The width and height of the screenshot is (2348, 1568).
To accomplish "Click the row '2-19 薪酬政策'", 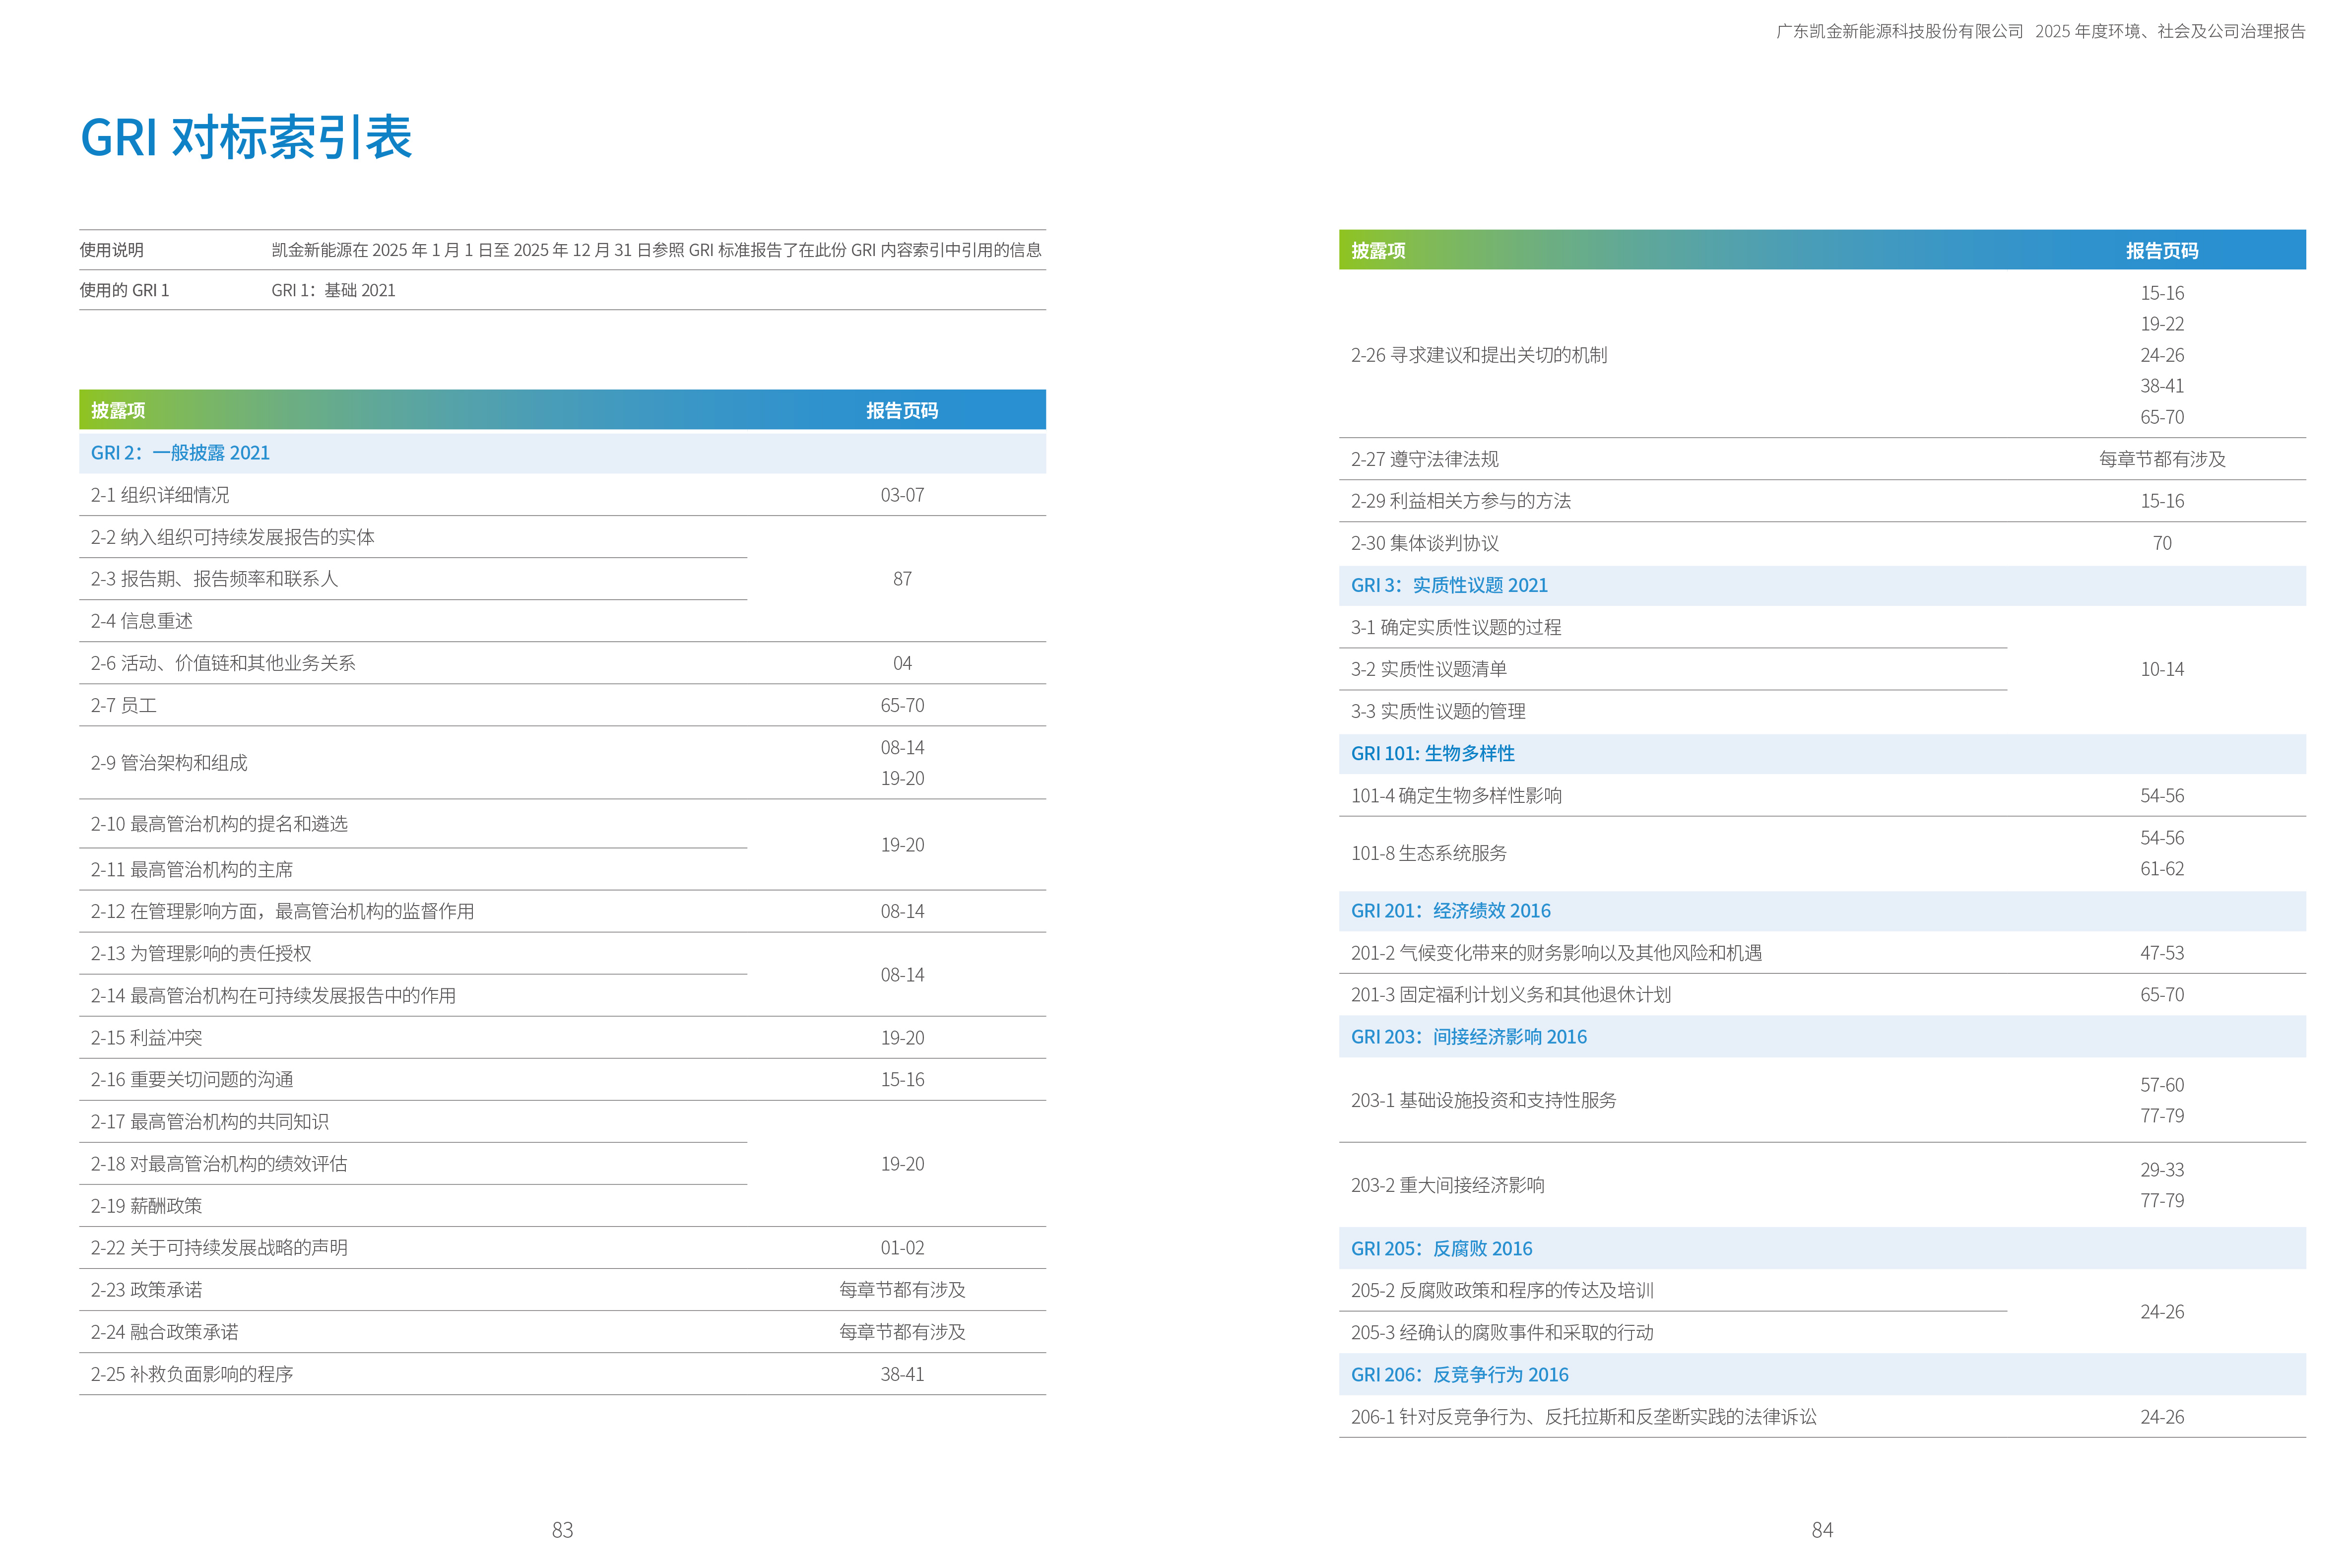I will (x=146, y=1206).
